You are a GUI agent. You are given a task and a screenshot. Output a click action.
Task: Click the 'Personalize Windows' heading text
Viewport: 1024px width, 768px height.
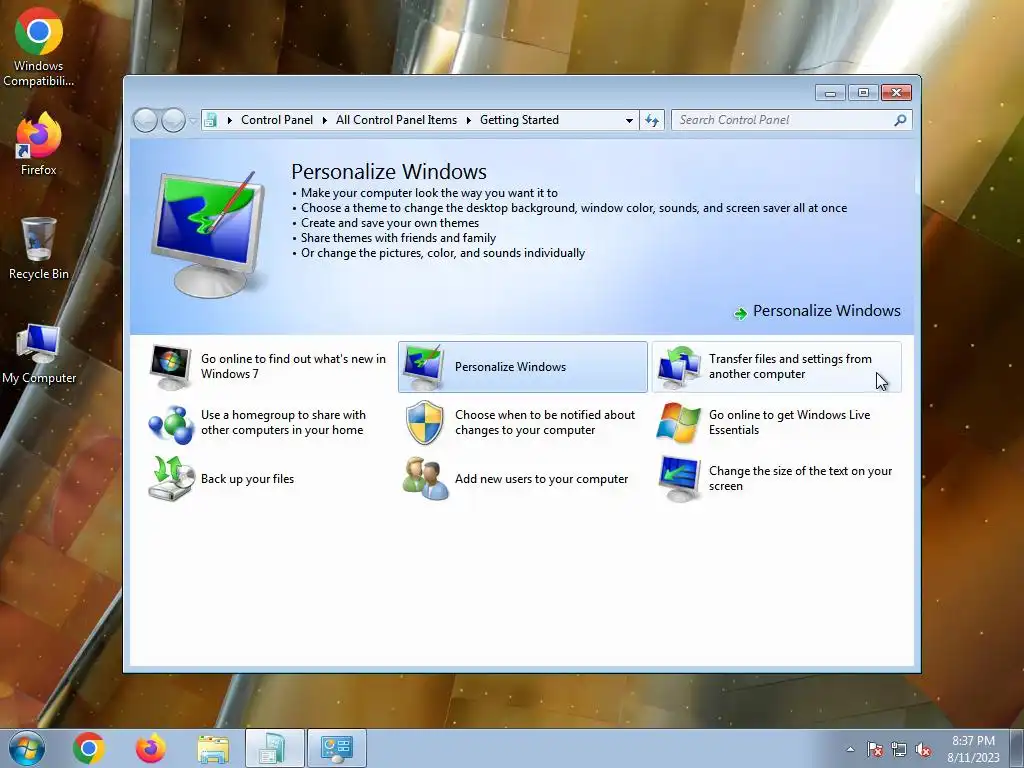click(x=389, y=172)
